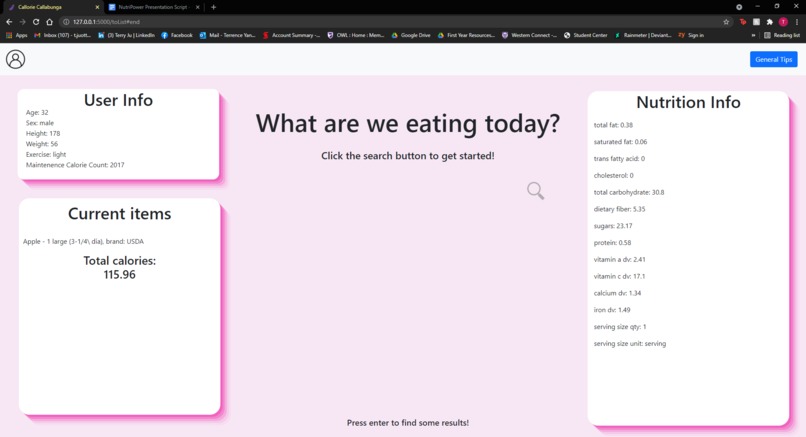This screenshot has height=437, width=806.
Task: Click the magnifying glass search icon
Action: 535,190
